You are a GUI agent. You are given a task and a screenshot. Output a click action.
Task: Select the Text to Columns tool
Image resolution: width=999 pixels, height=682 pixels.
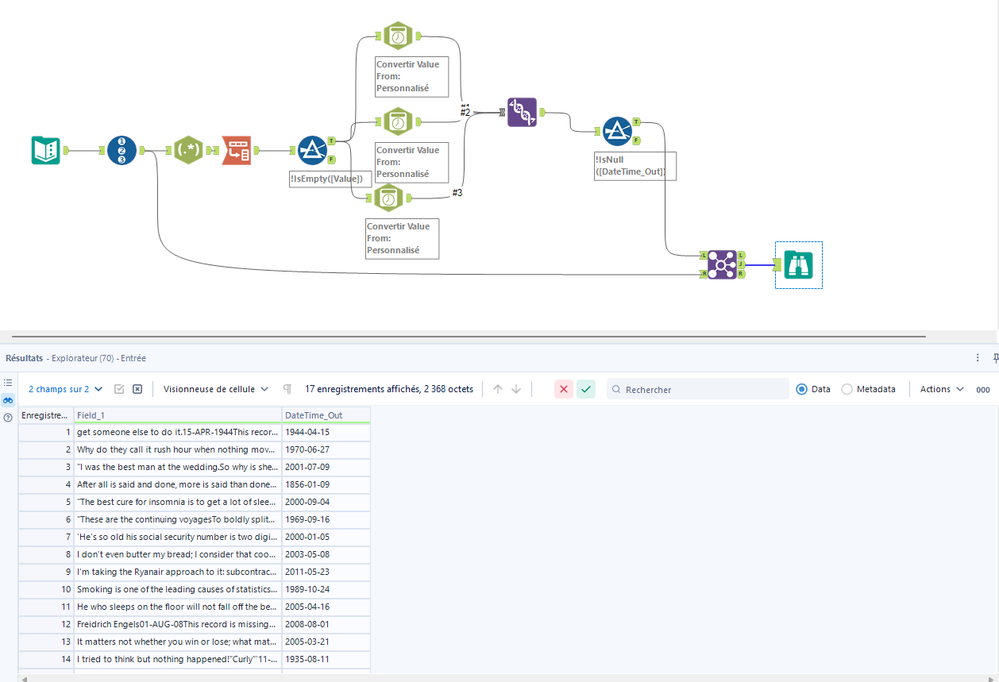pyautogui.click(x=236, y=150)
